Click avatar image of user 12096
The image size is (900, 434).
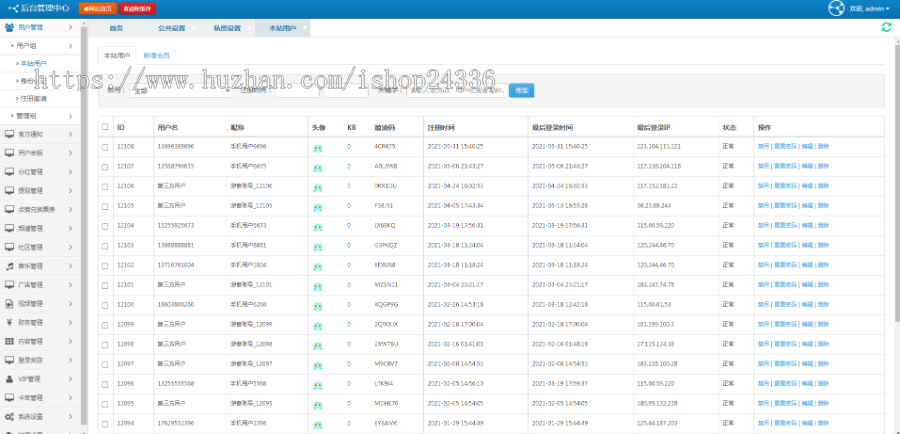(x=317, y=385)
